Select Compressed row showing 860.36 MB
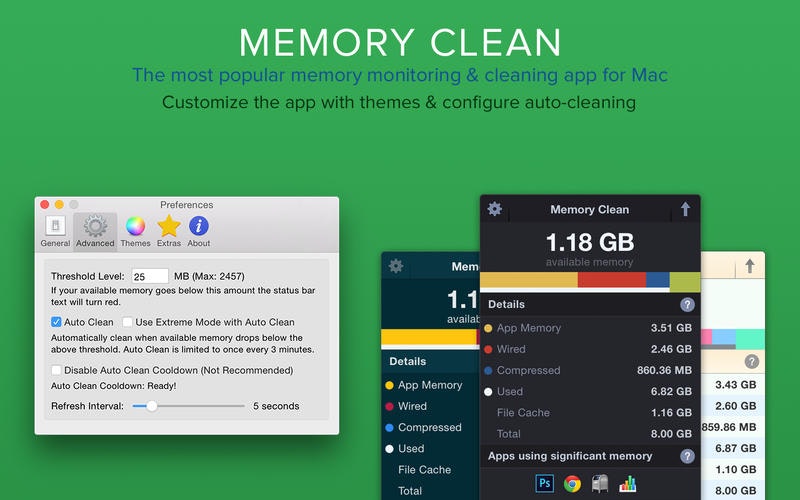 tap(590, 370)
